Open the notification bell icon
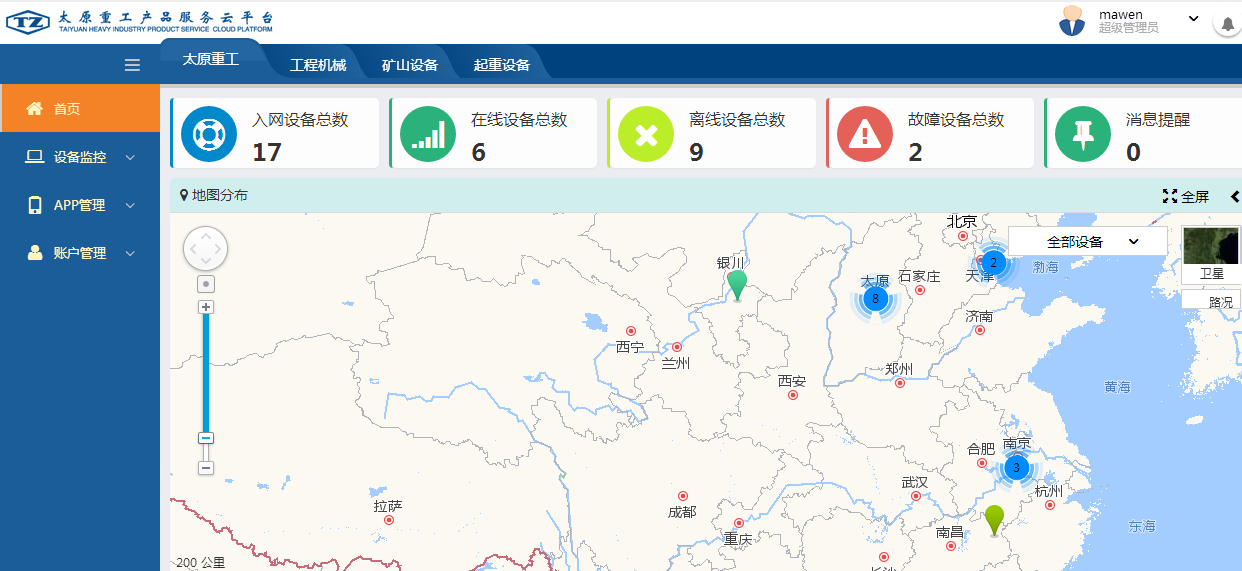 click(x=1226, y=23)
